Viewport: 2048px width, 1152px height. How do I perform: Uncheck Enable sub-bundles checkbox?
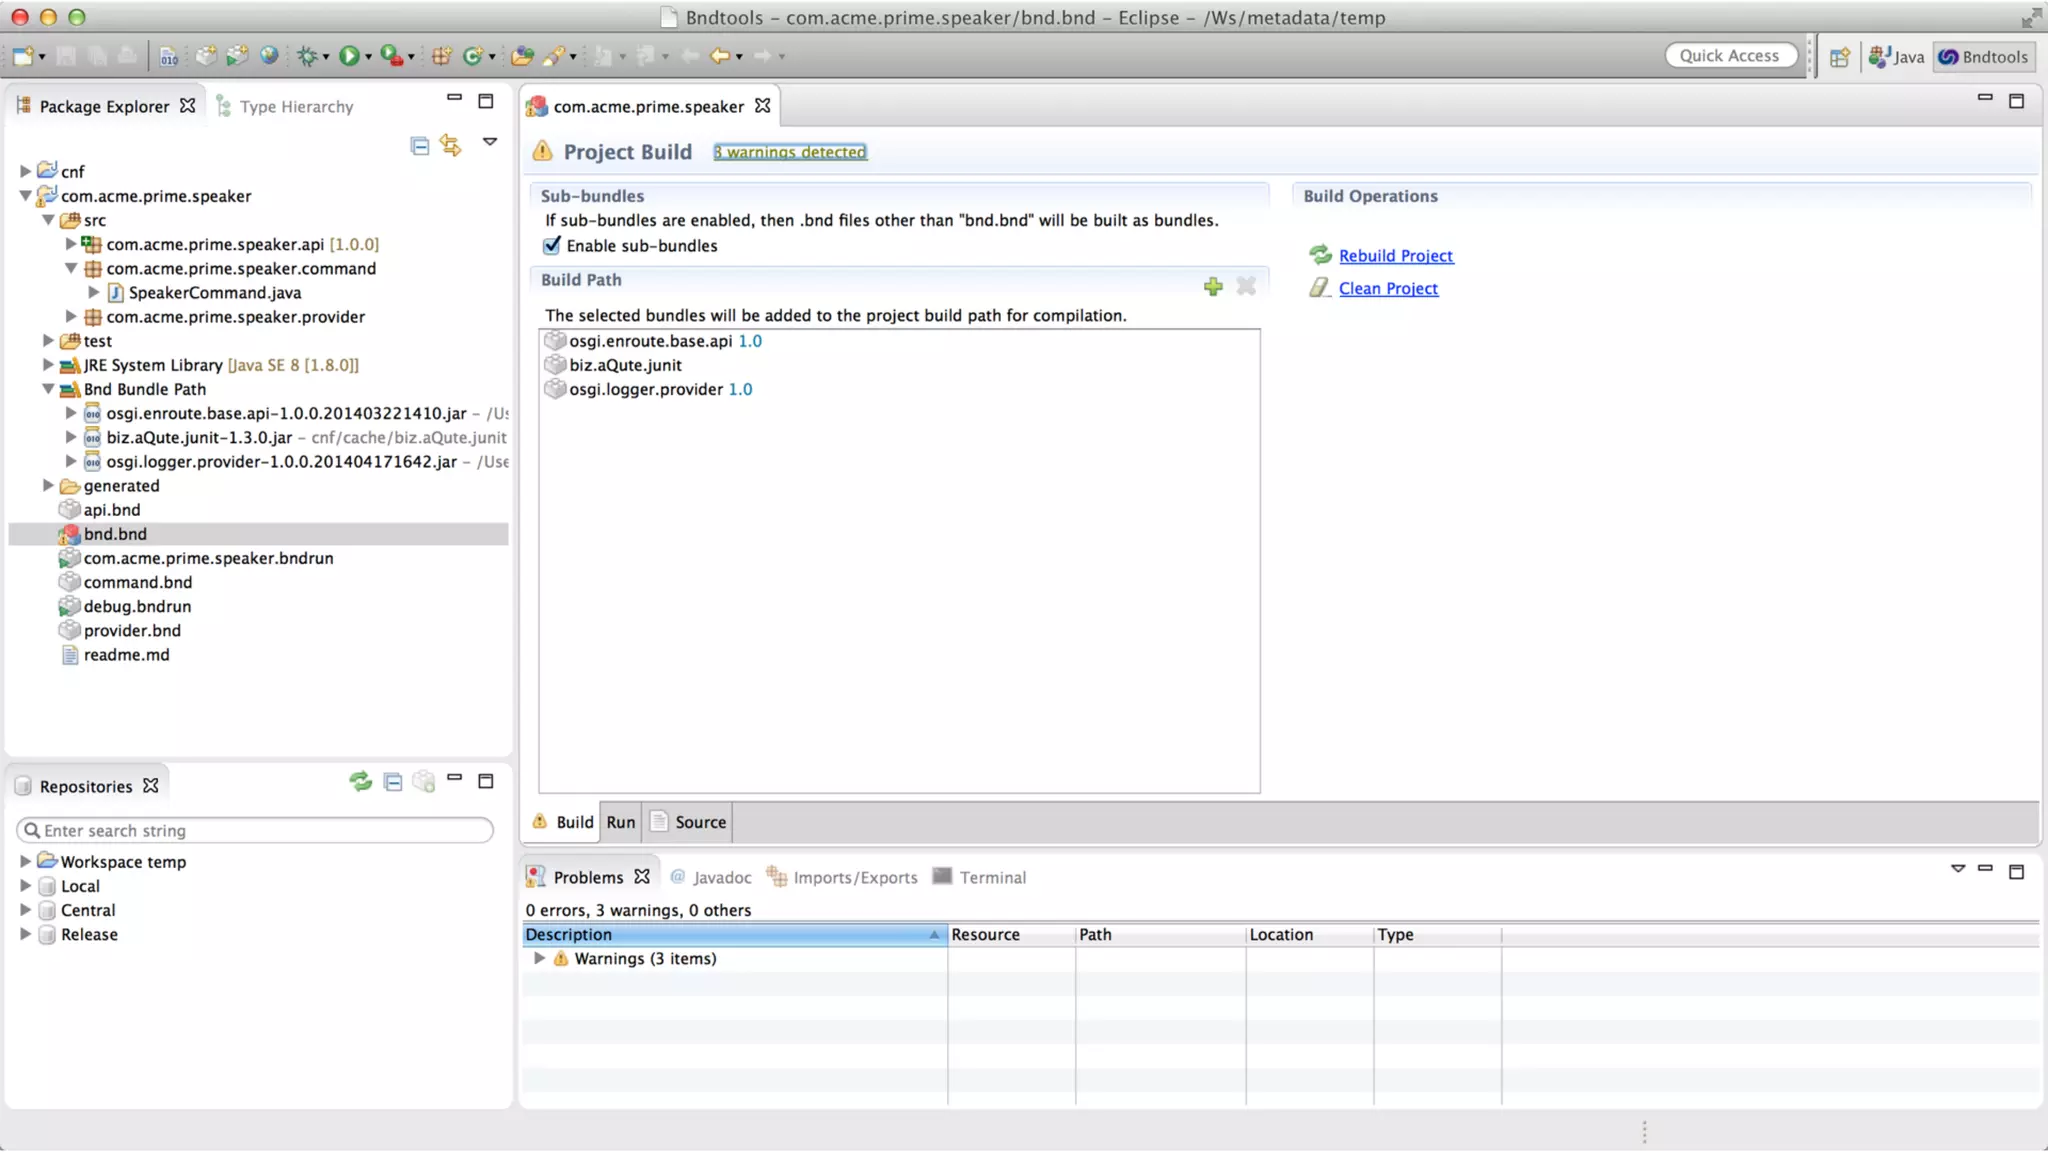[552, 245]
